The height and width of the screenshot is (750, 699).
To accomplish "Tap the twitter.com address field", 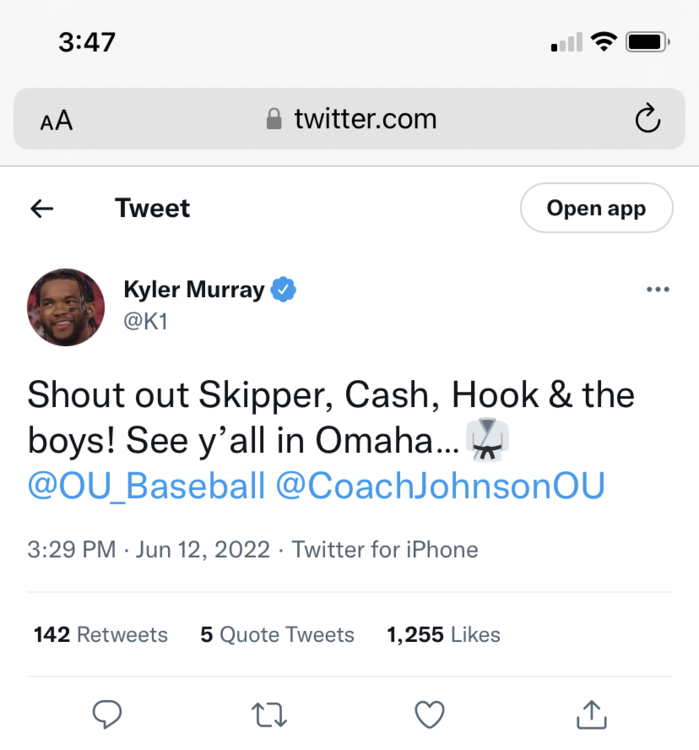I will tap(365, 120).
